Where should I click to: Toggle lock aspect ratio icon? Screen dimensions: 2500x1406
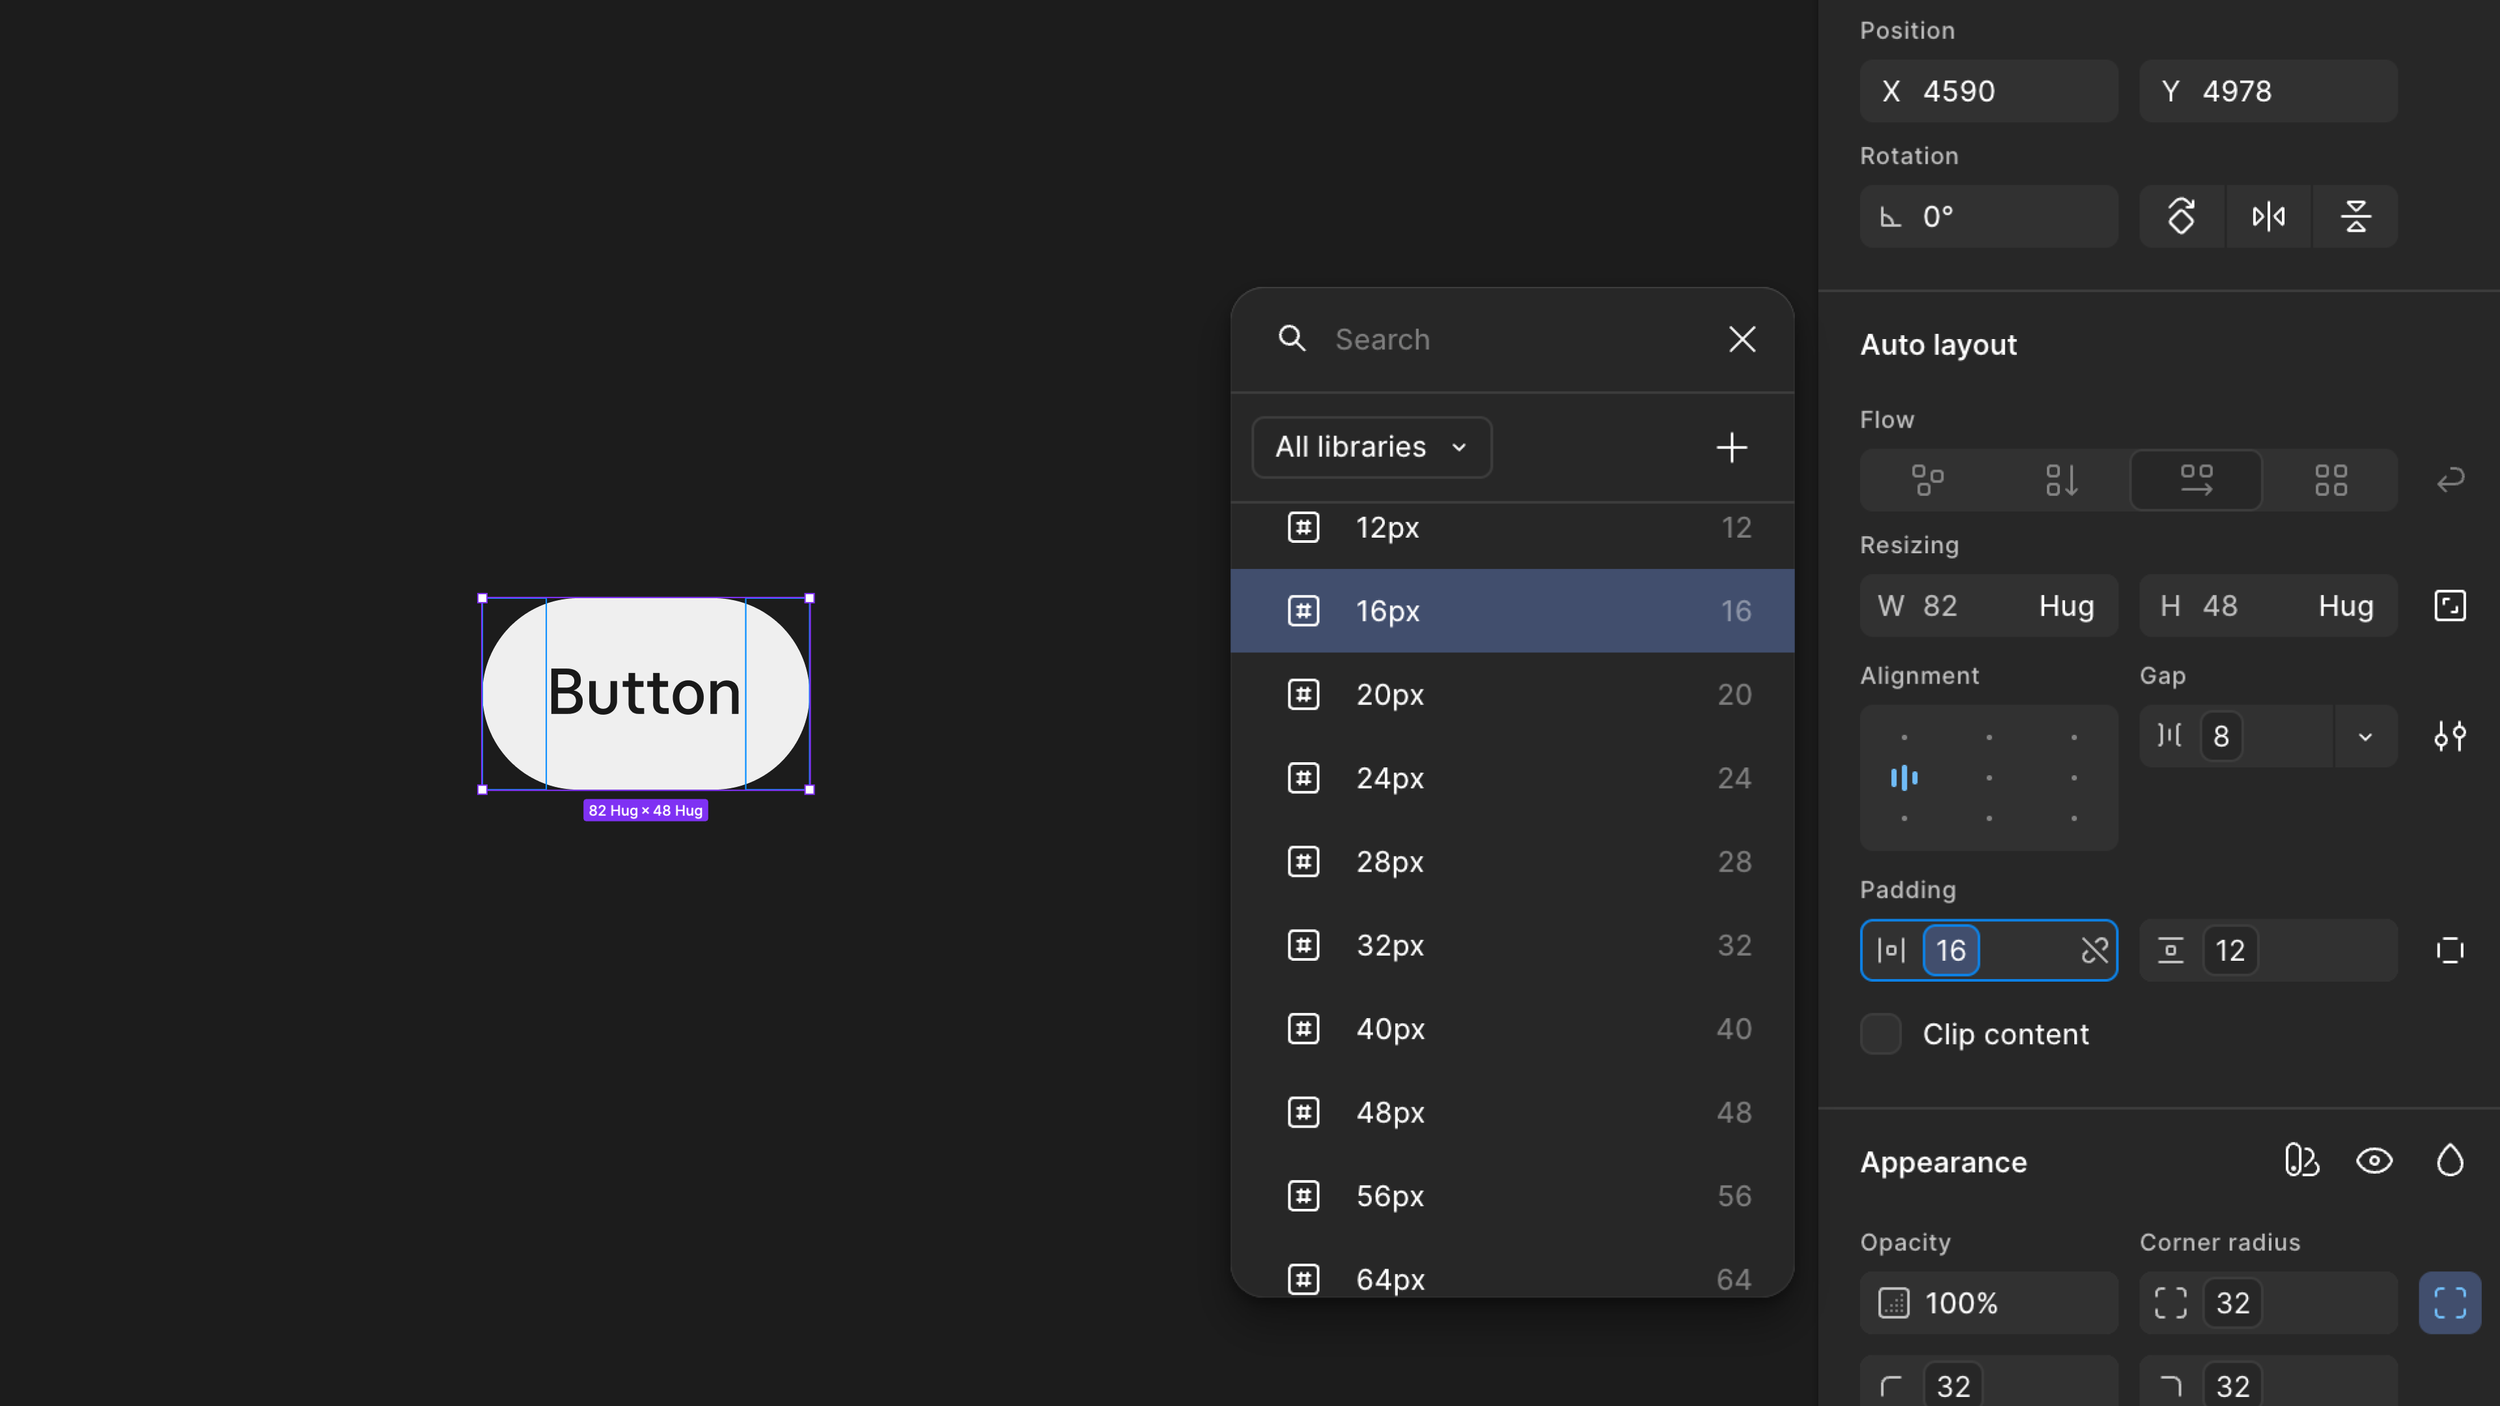tap(2450, 606)
